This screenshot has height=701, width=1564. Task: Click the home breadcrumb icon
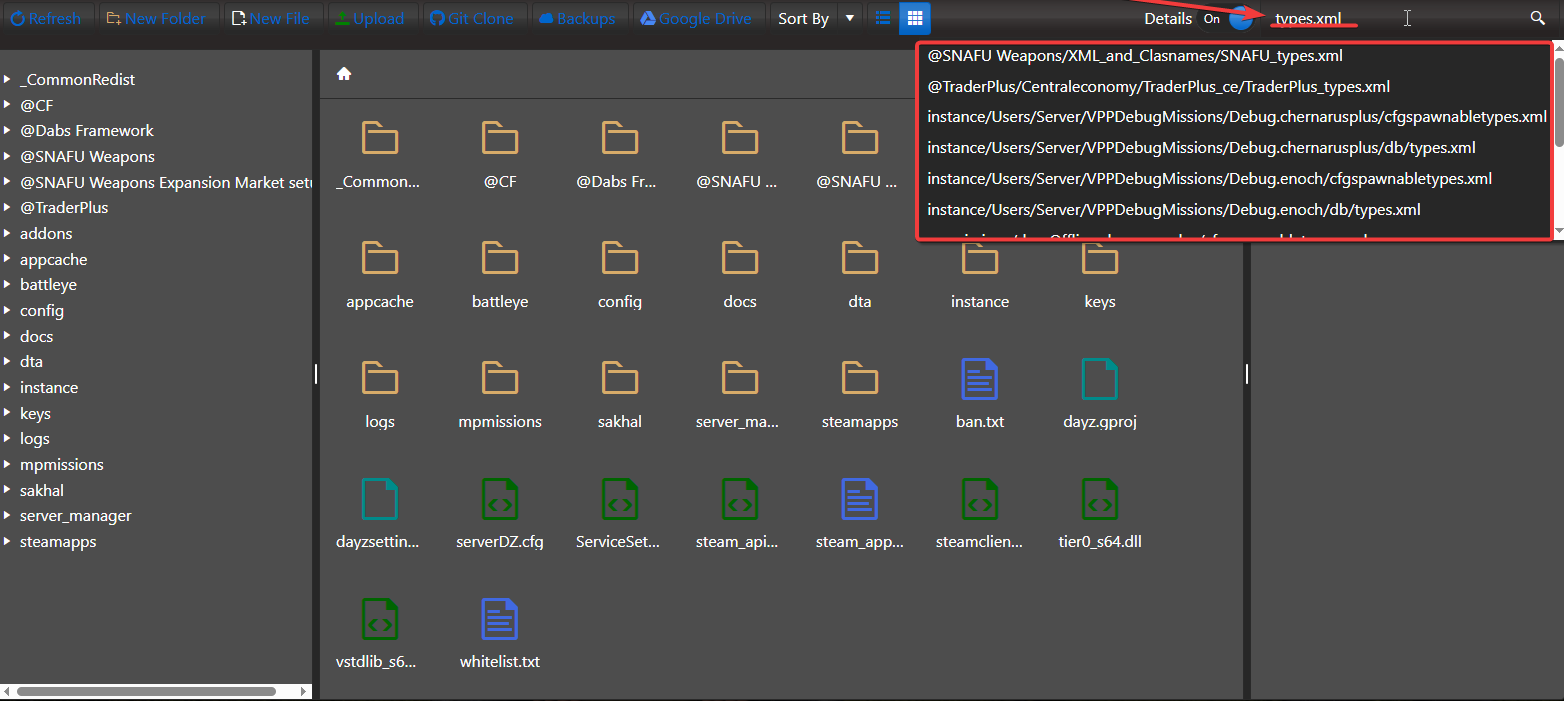tap(343, 73)
